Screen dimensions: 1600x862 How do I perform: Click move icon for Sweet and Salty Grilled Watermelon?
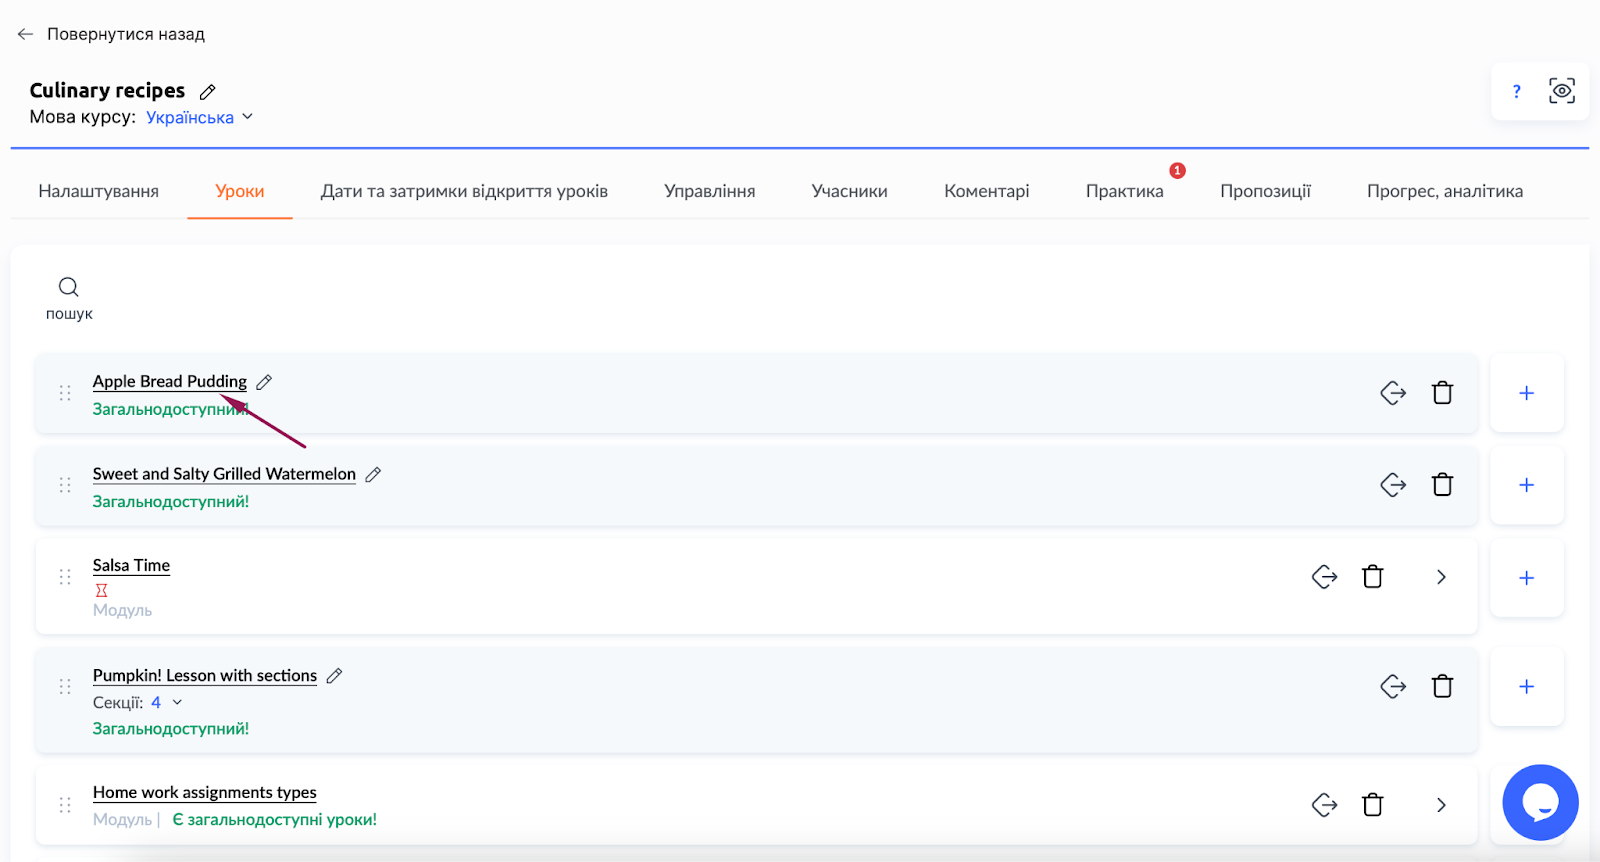pyautogui.click(x=1393, y=485)
